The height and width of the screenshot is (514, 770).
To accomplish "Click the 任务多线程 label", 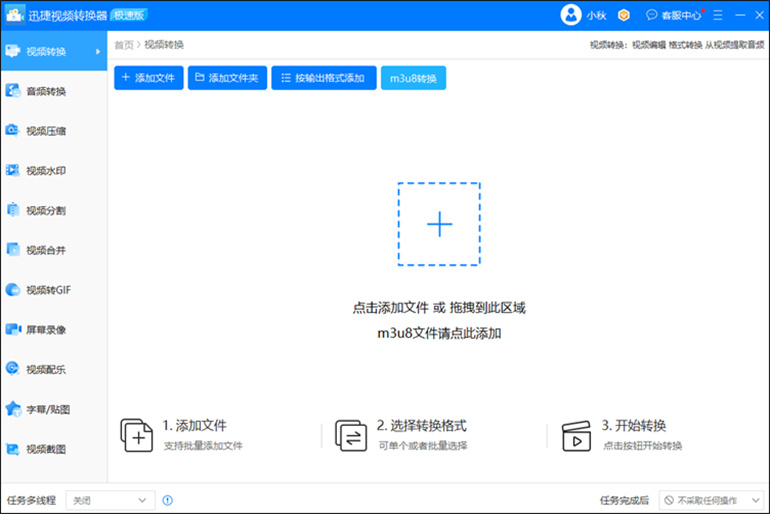I will click(31, 500).
